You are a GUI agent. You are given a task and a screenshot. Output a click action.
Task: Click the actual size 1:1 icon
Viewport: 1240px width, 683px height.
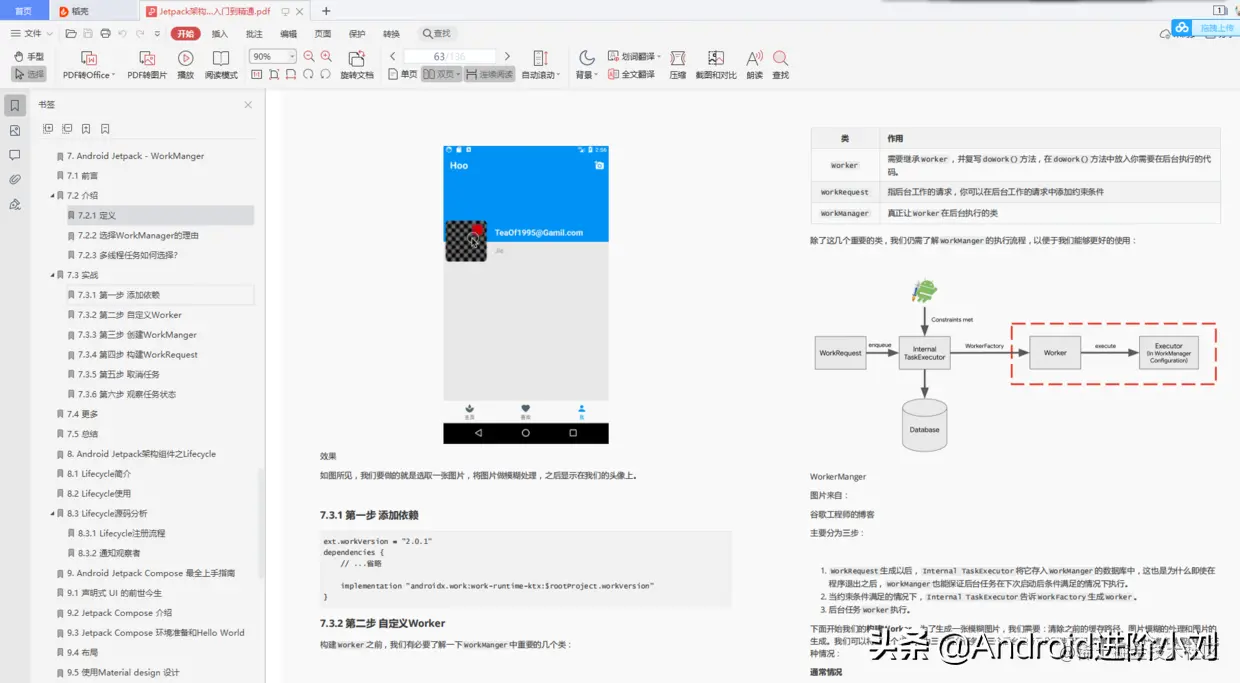(x=256, y=74)
